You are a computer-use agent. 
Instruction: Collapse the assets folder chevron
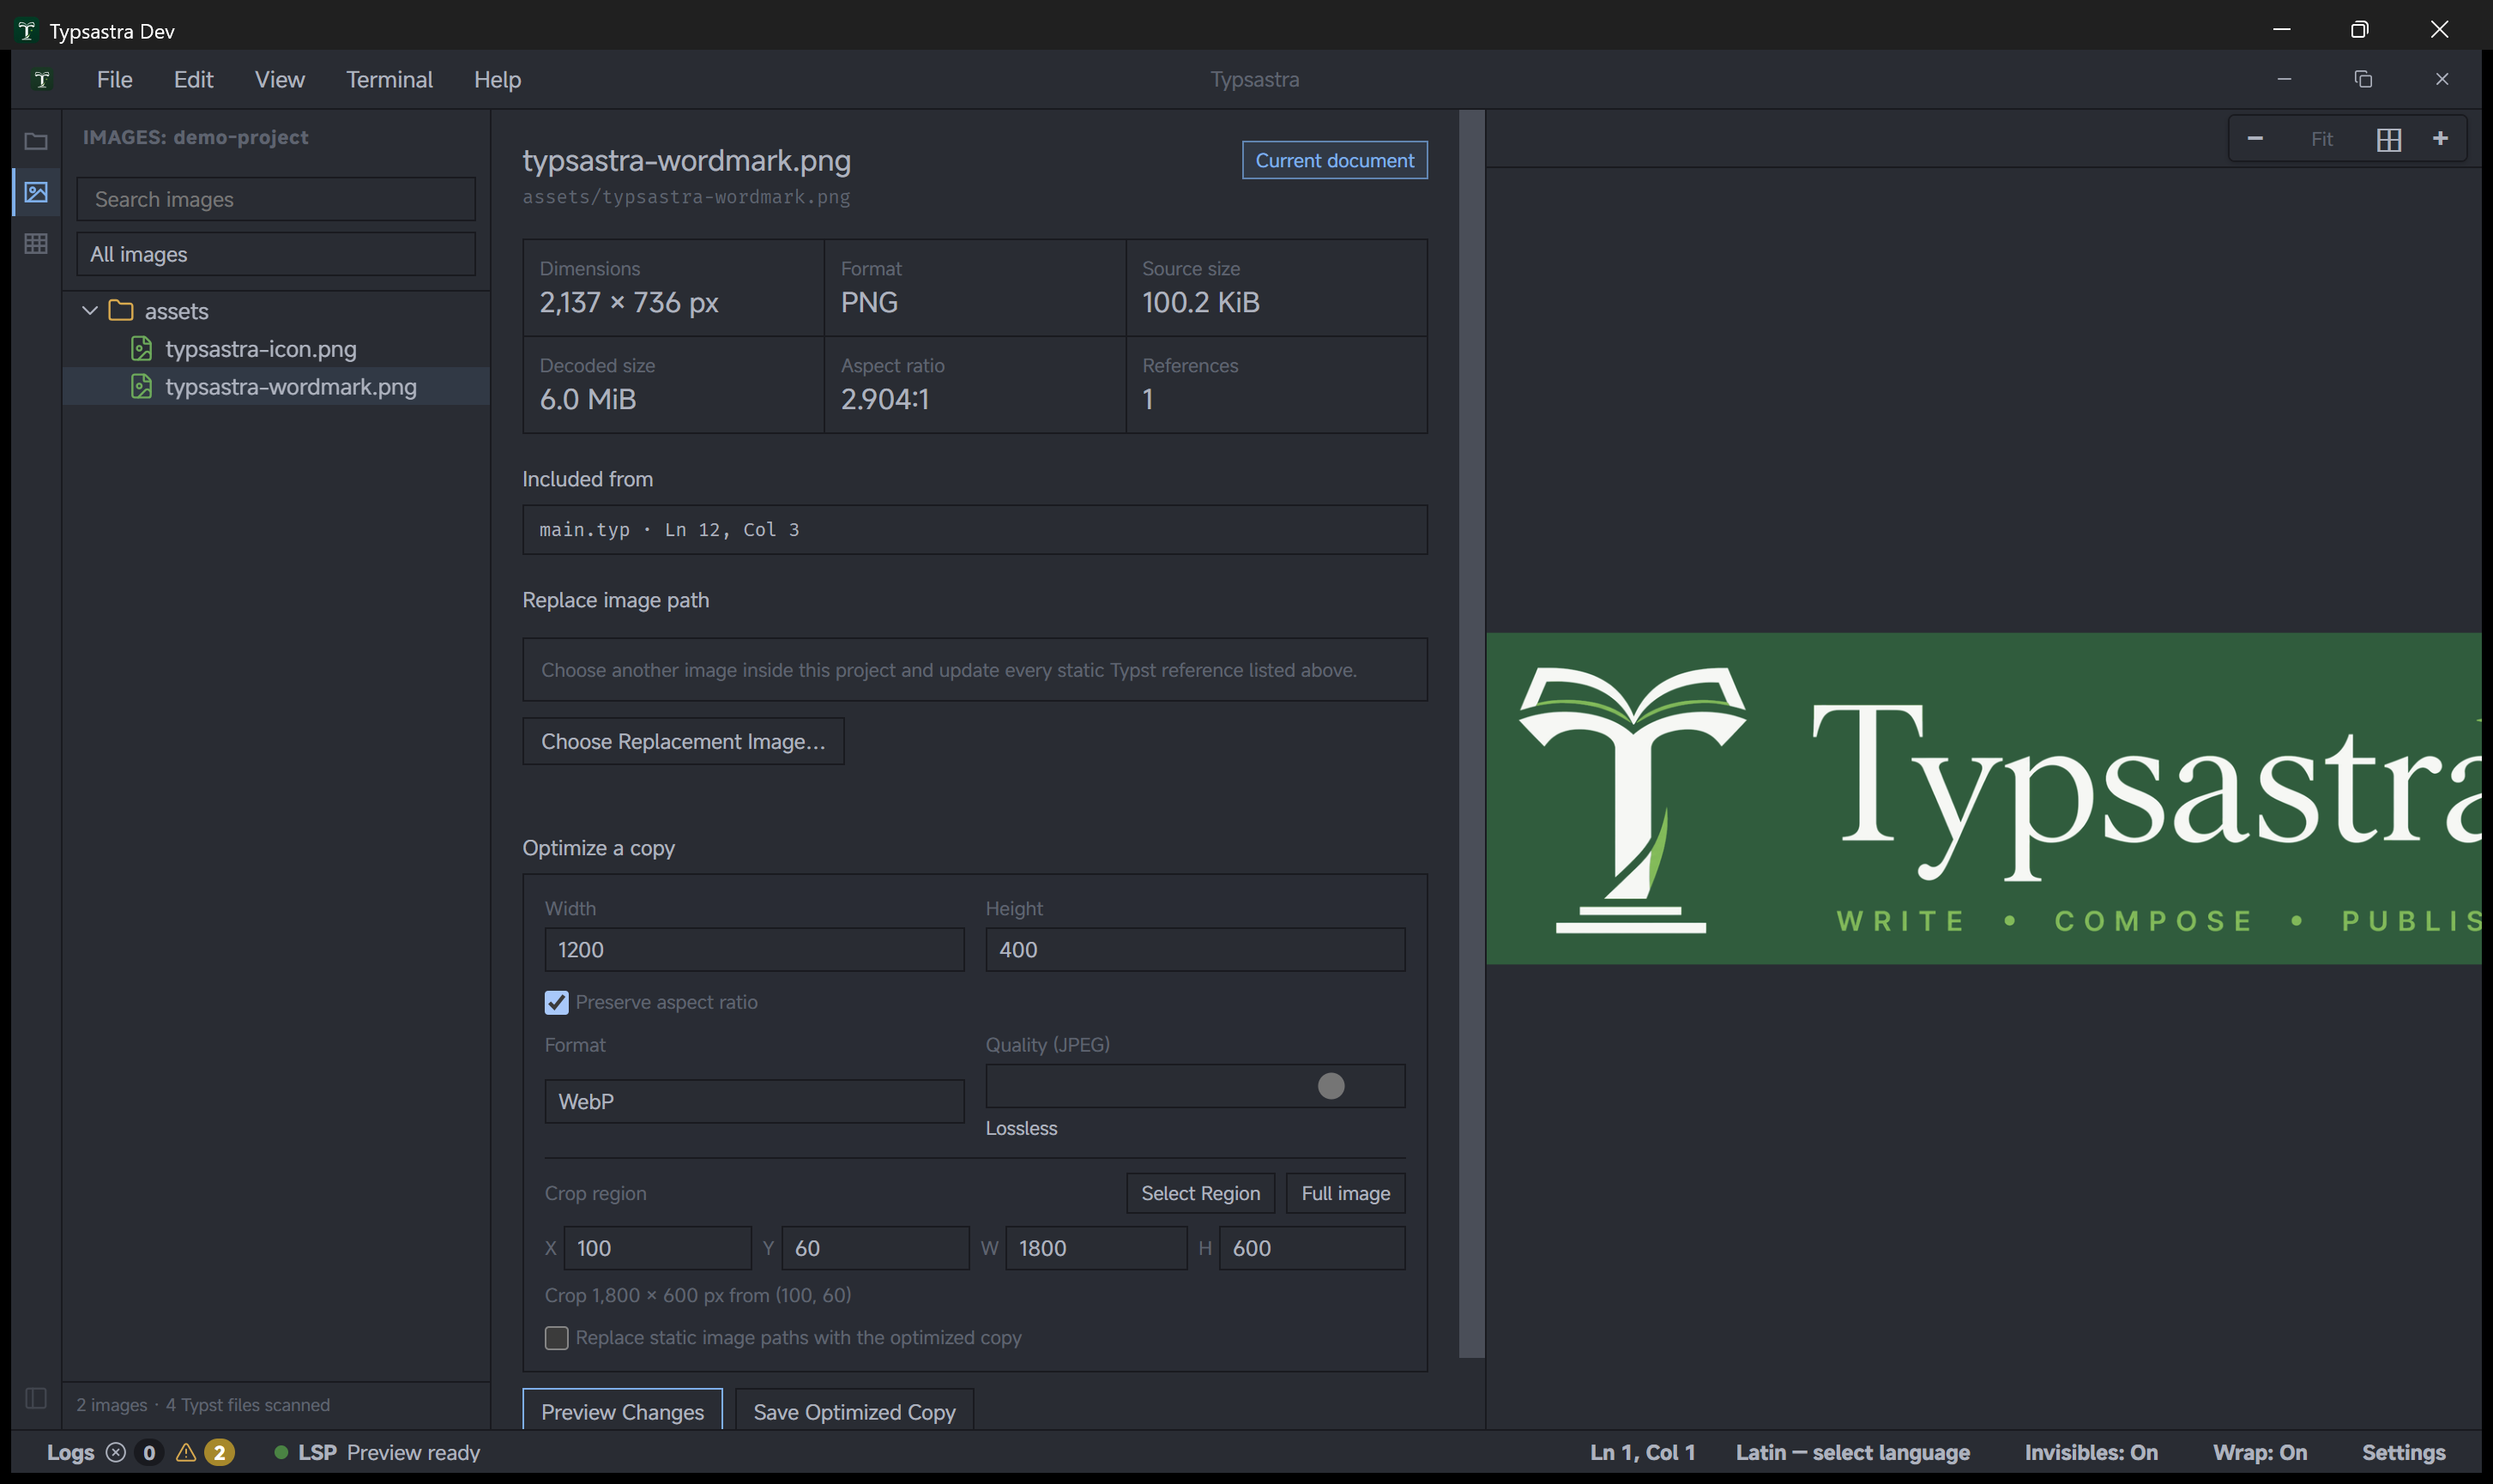(90, 310)
